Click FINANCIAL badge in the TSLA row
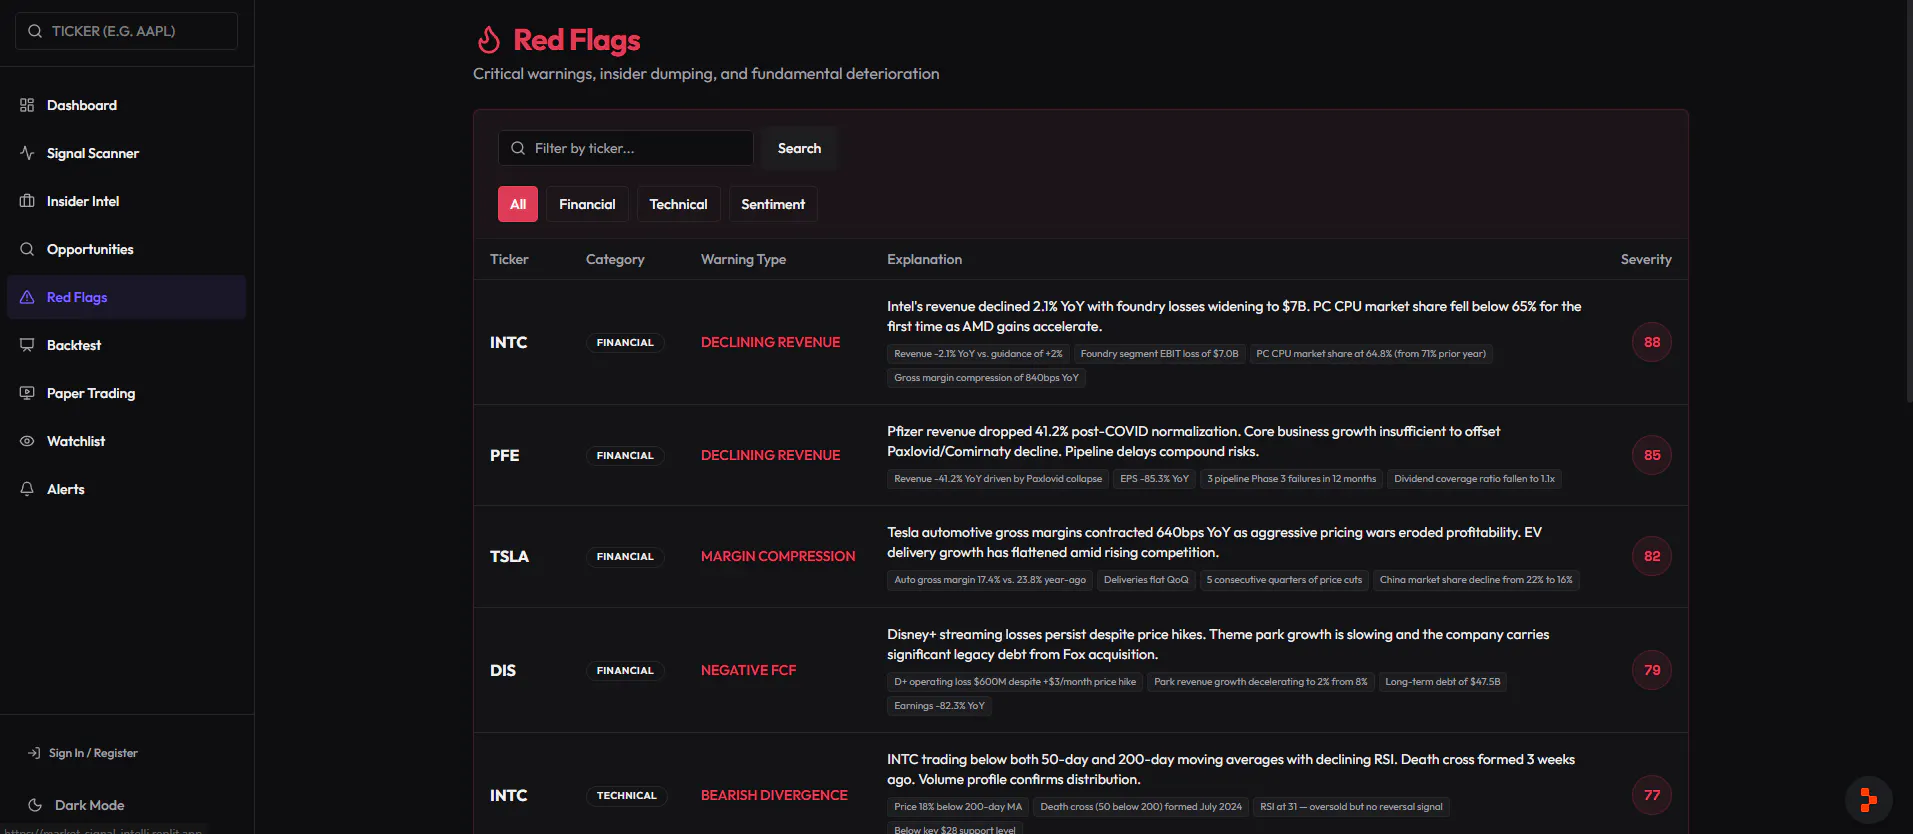 pyautogui.click(x=625, y=556)
